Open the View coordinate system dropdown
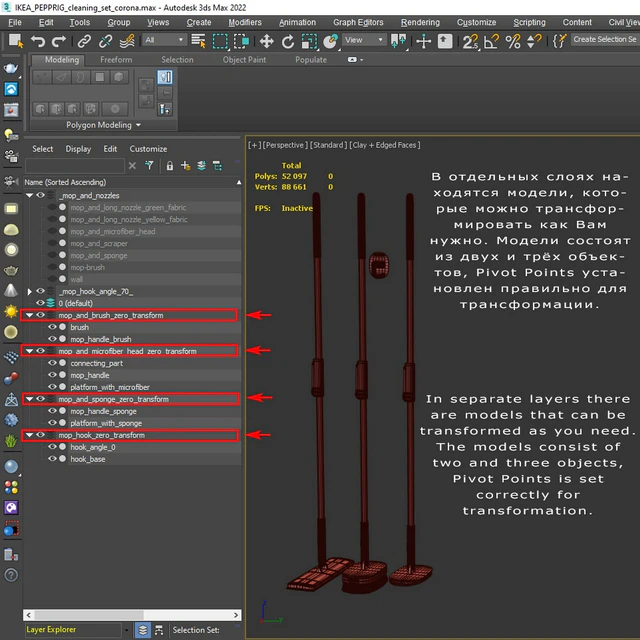The height and width of the screenshot is (640, 640). pos(364,40)
